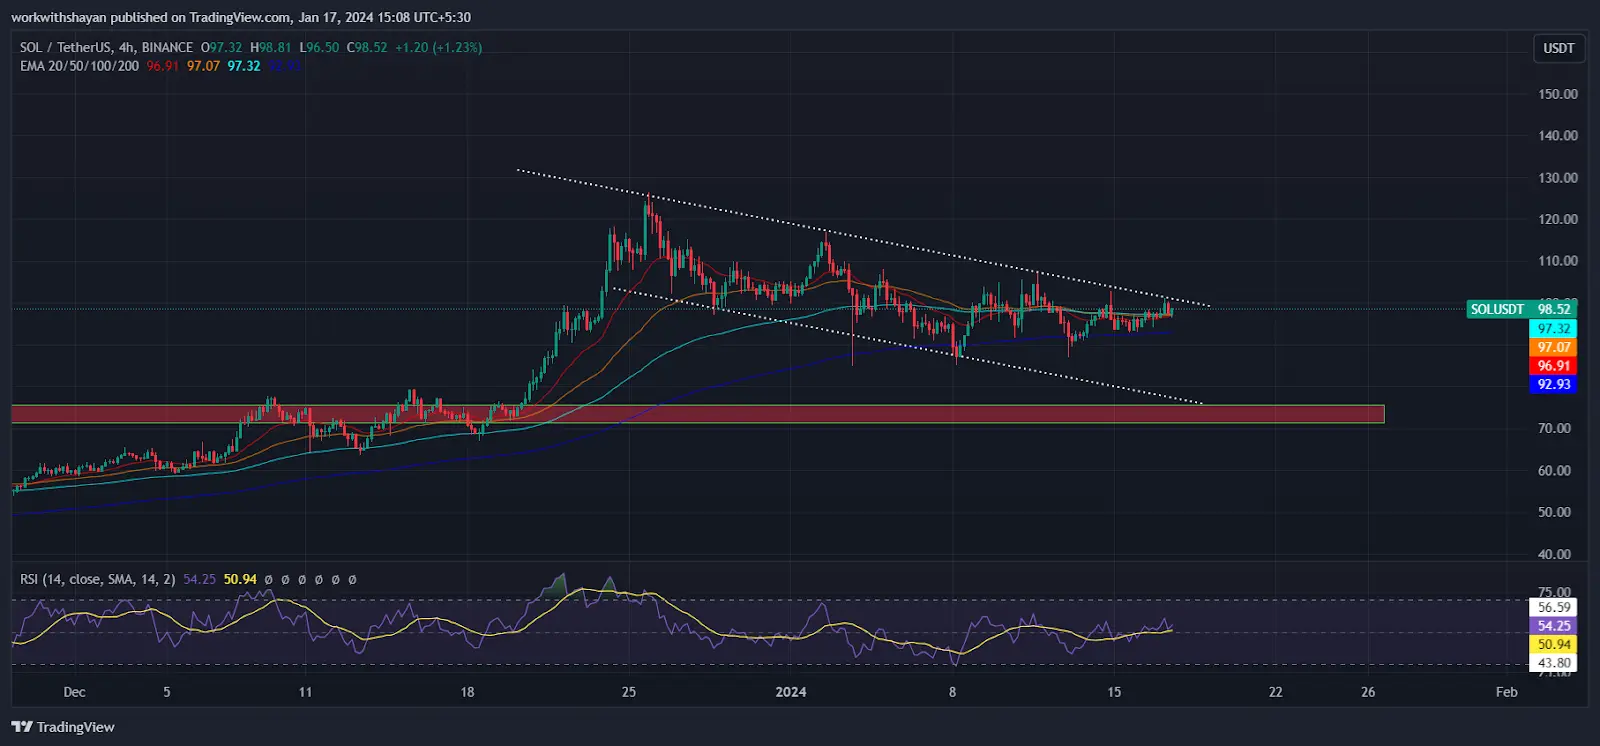Open the USDT currency selector button
The width and height of the screenshot is (1600, 746).
pyautogui.click(x=1558, y=48)
